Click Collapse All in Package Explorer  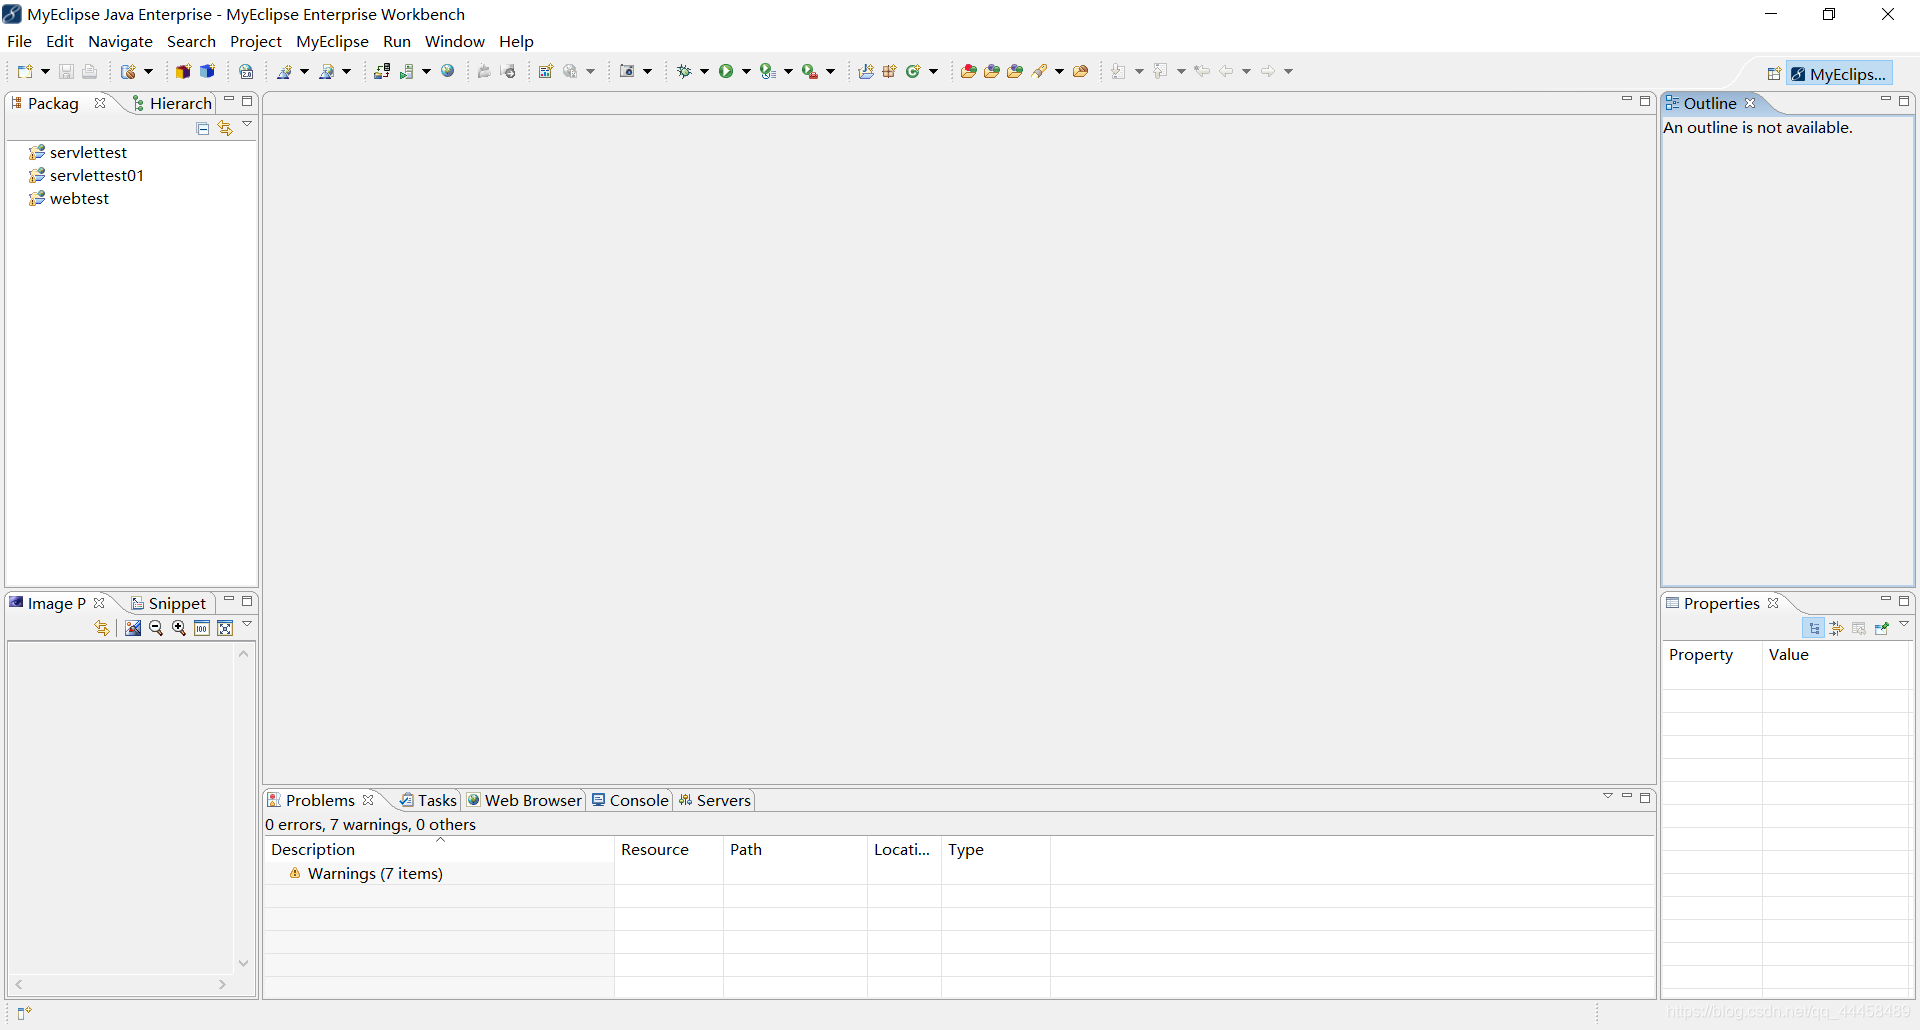[203, 128]
